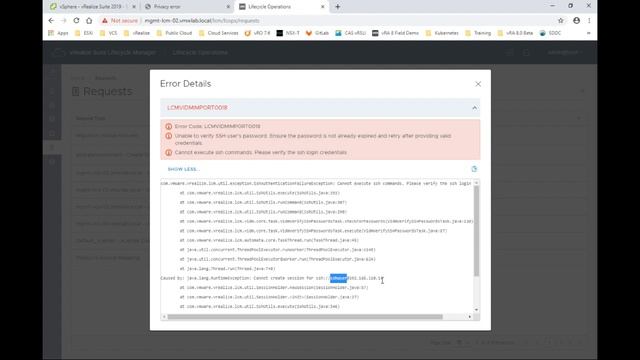Open the vRA 8.0 Beta bookmarks folder
This screenshot has width=640, height=360.
pyautogui.click(x=515, y=33)
